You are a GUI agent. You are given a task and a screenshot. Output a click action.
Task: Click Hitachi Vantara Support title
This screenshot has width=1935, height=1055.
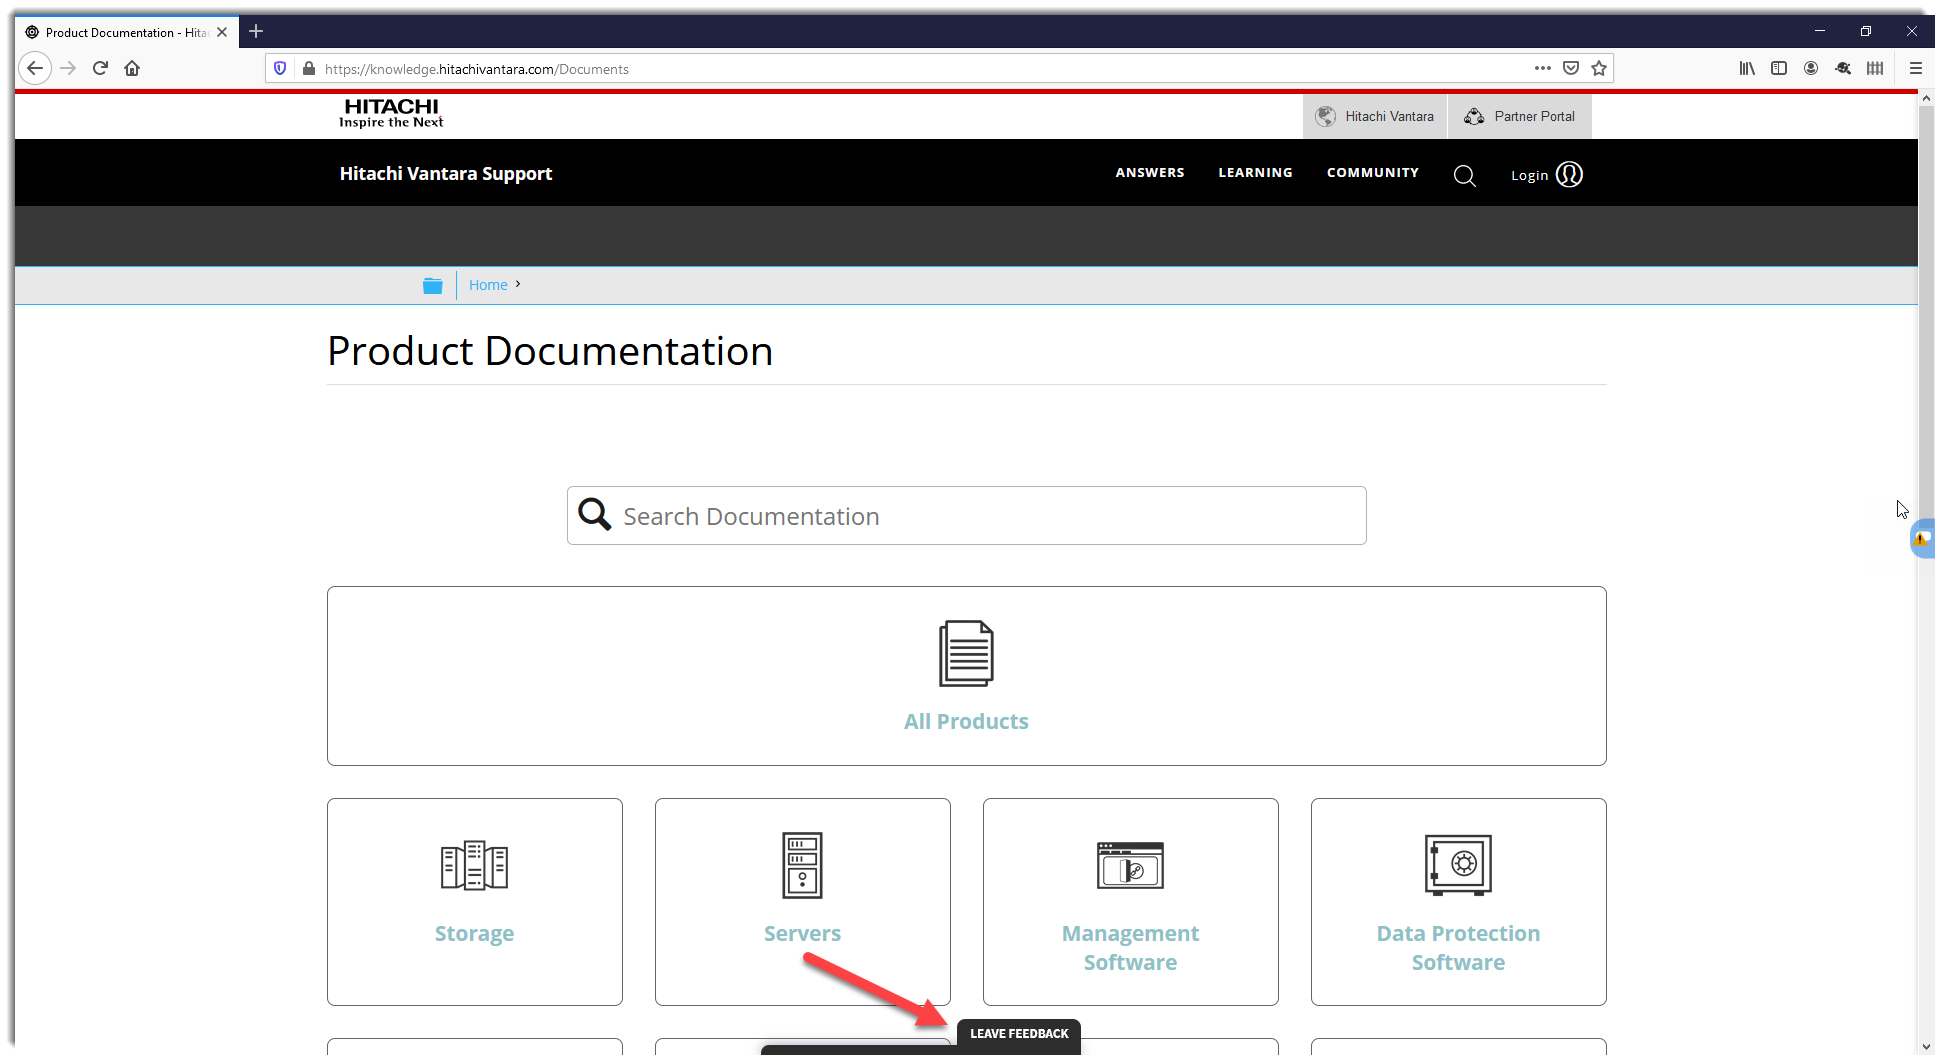[x=446, y=173]
